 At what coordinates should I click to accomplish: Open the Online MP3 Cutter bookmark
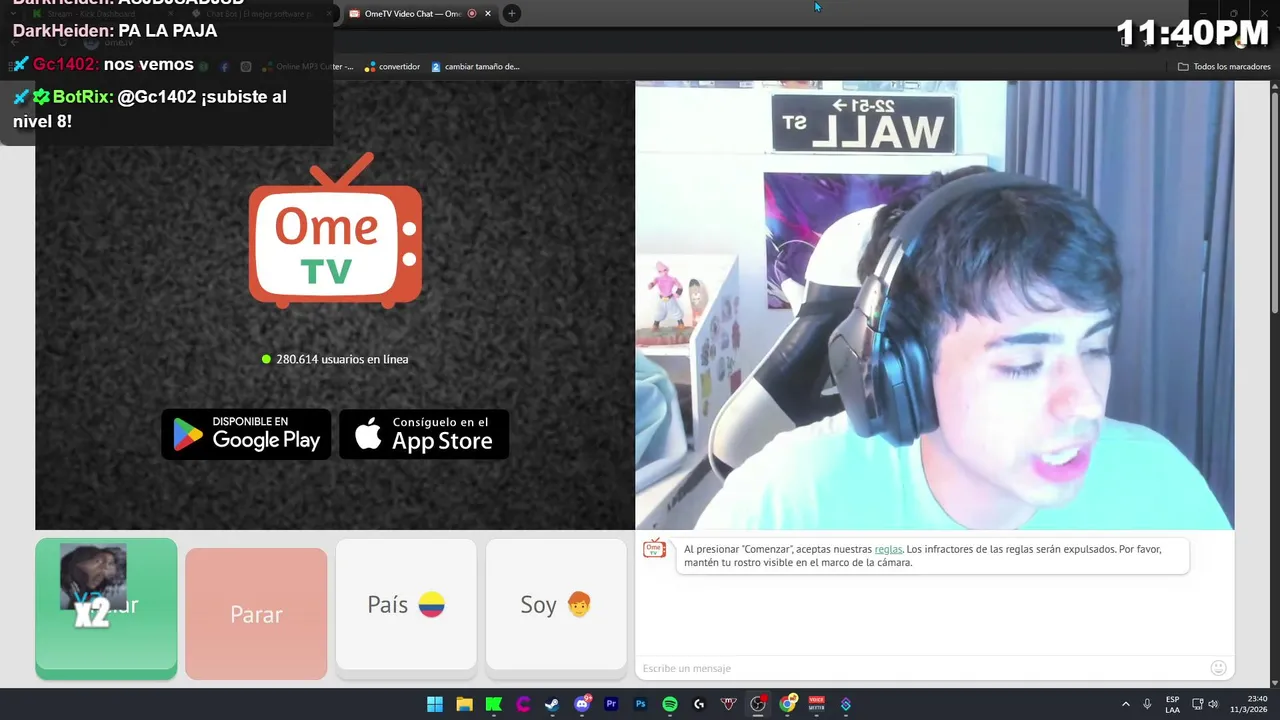(x=307, y=67)
